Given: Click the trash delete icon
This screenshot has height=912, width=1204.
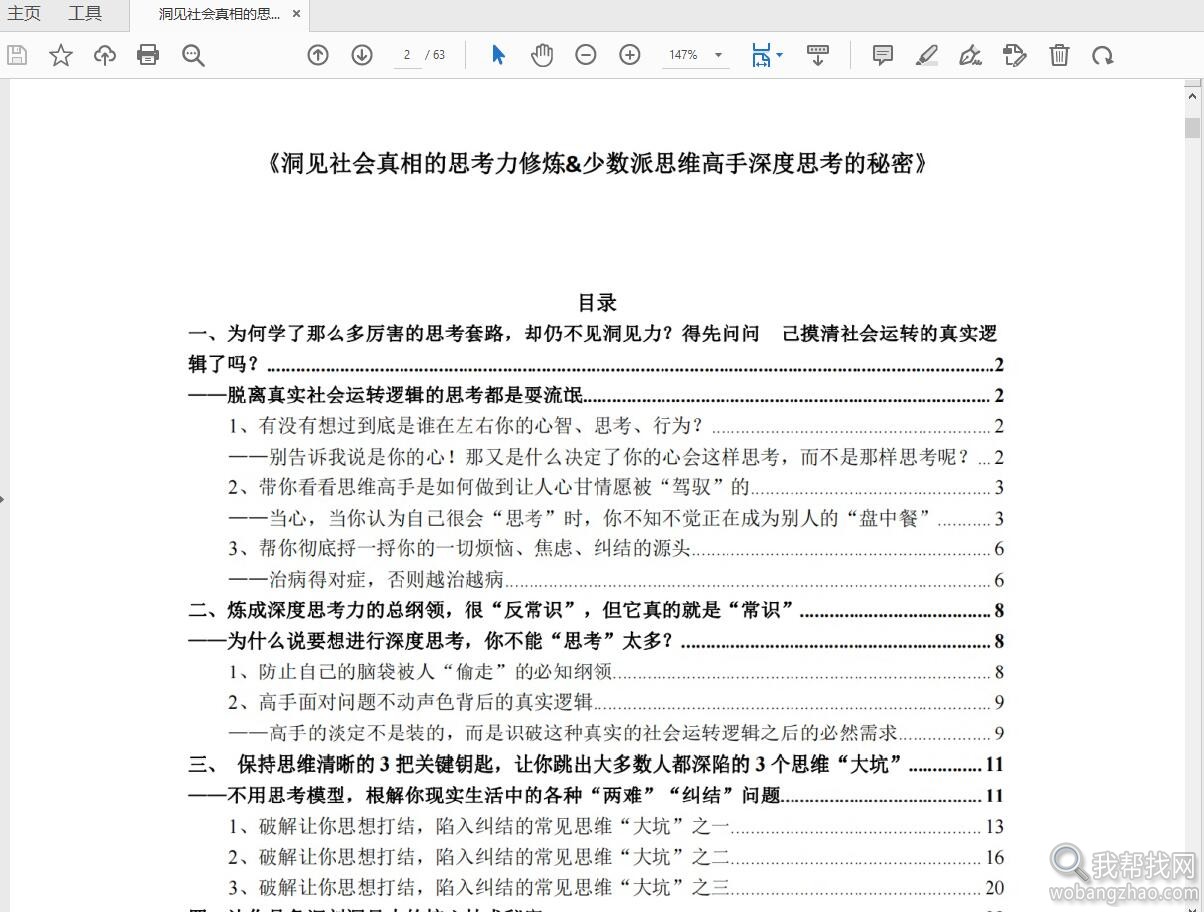Looking at the screenshot, I should tap(1059, 55).
